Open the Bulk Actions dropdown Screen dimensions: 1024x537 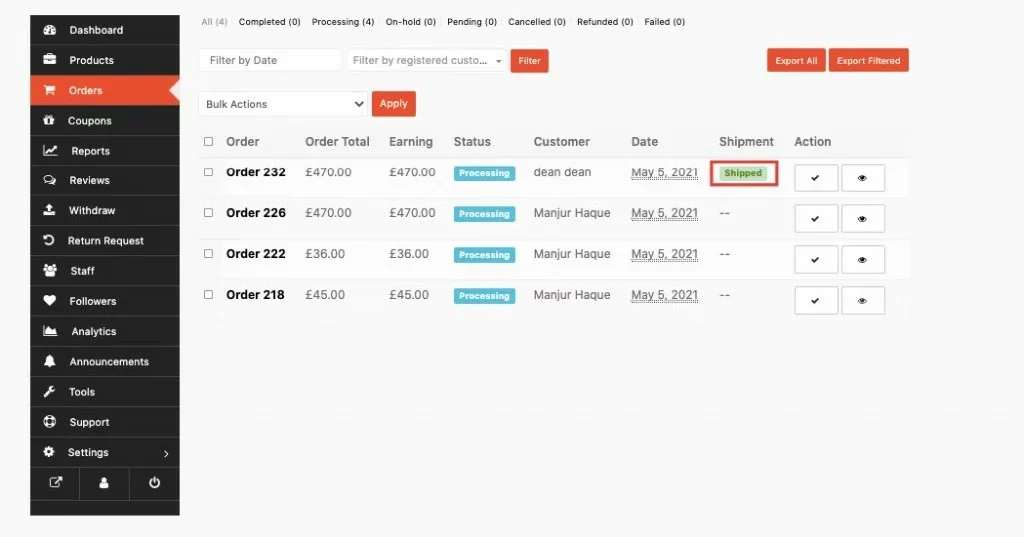coord(283,104)
